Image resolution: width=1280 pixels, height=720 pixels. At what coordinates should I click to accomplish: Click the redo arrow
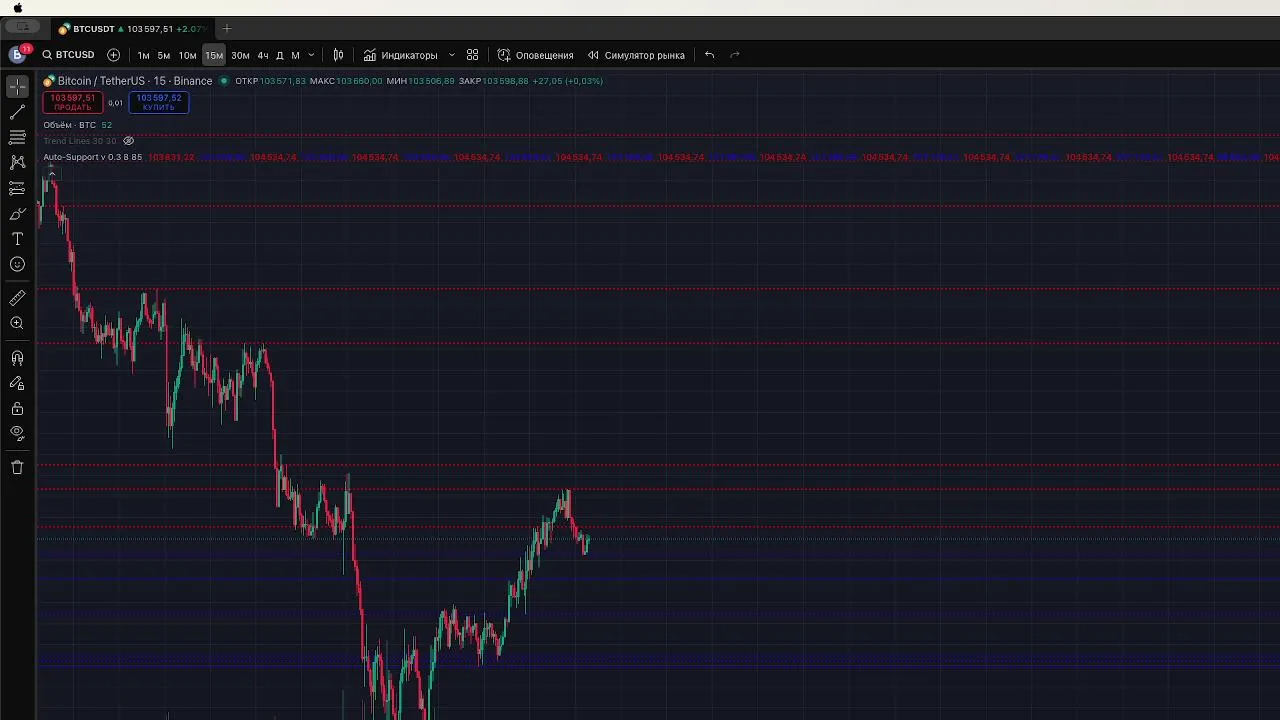tap(735, 55)
